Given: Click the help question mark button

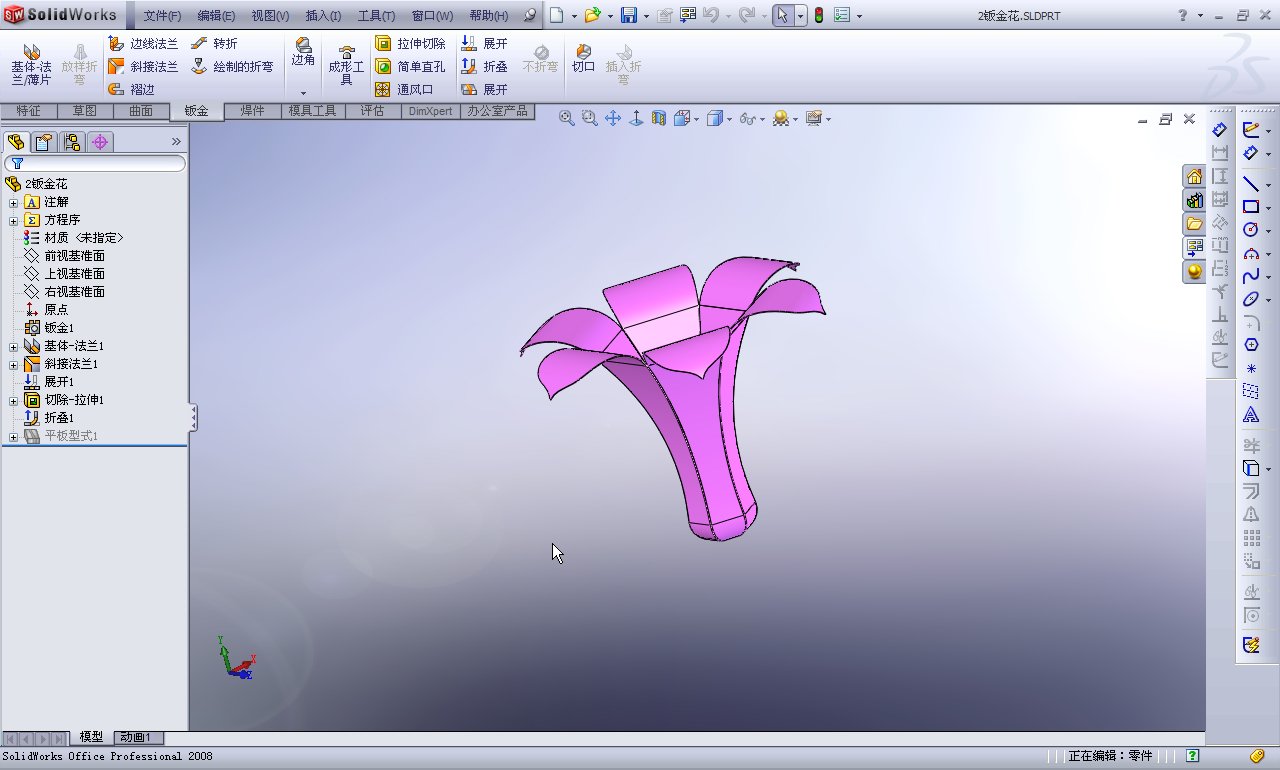Looking at the screenshot, I should click(x=1183, y=15).
